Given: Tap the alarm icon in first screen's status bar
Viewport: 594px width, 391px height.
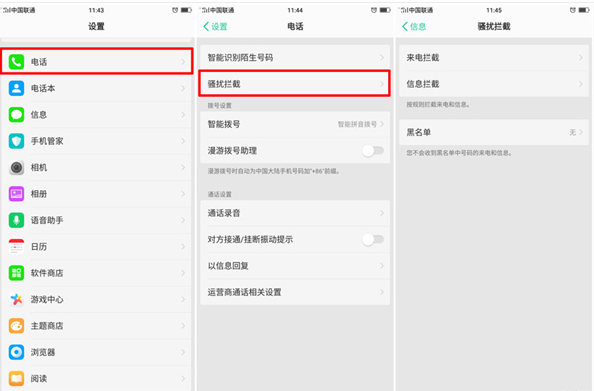Looking at the screenshot, I should point(175,10).
